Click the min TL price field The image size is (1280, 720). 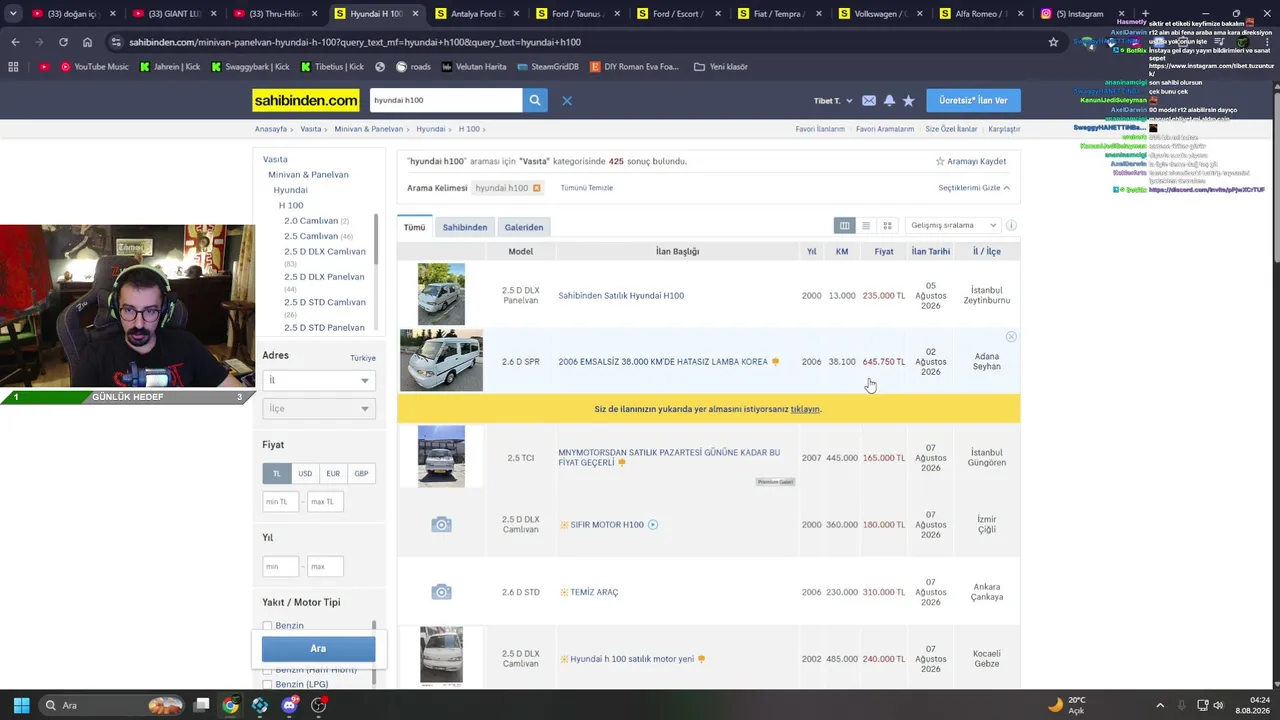pyautogui.click(x=280, y=501)
